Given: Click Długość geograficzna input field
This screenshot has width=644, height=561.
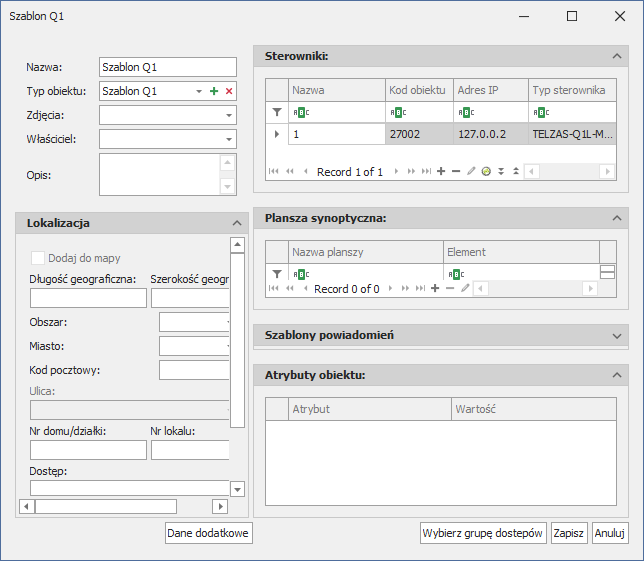Looking at the screenshot, I should click(x=88, y=298).
